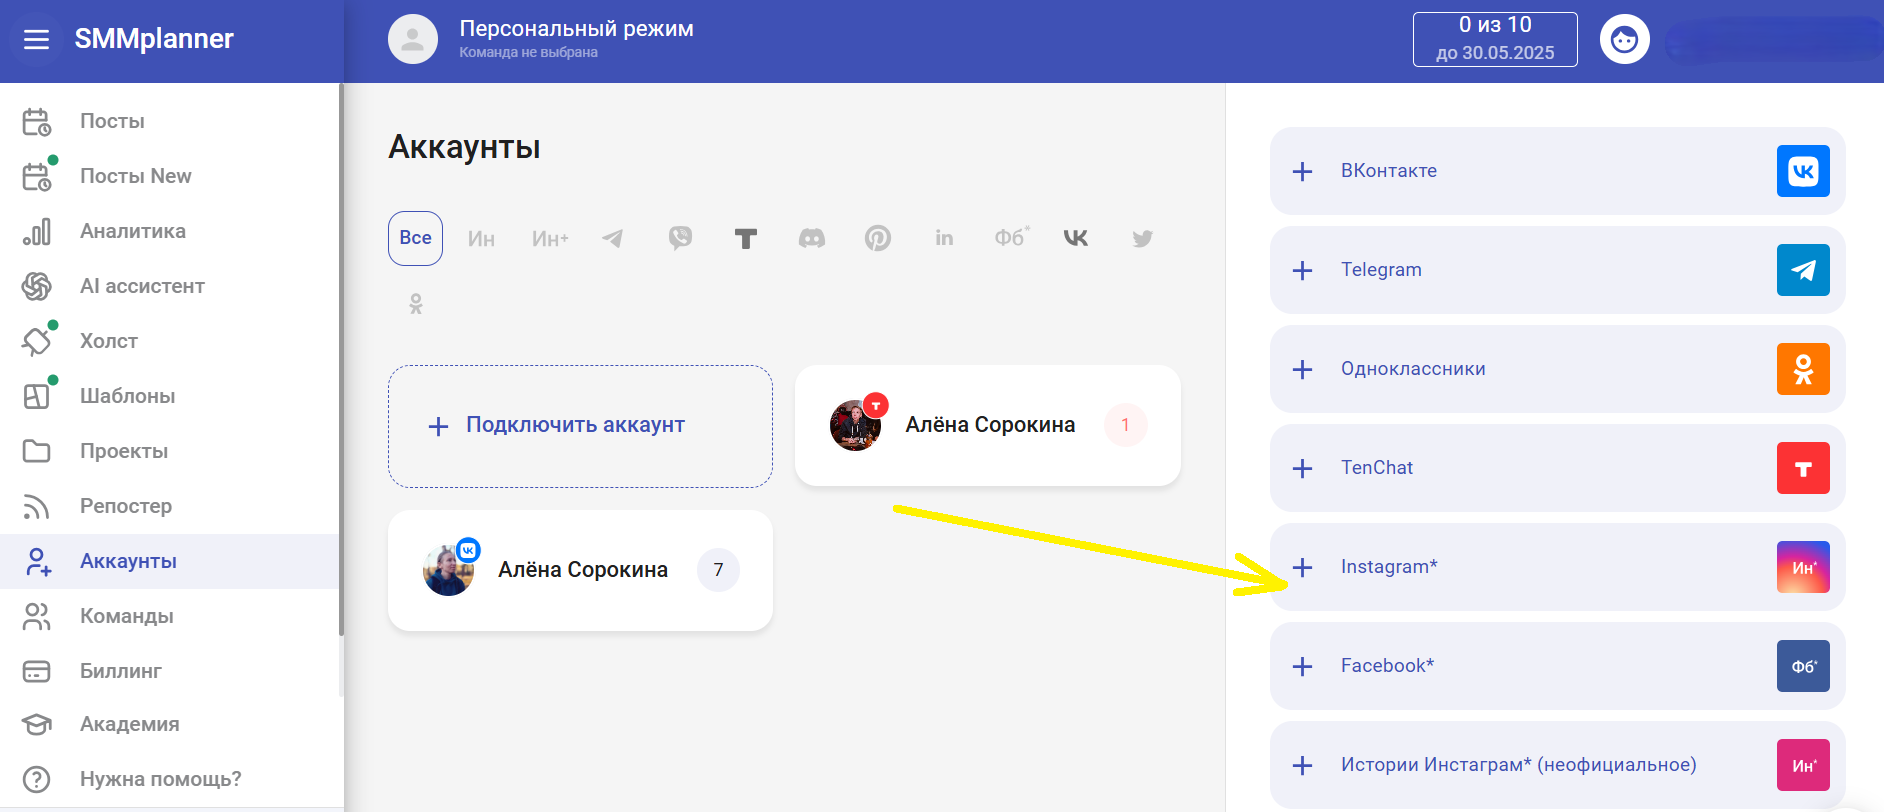Screen dimensions: 1884x812
Task: Add an Instagram* account
Action: pyautogui.click(x=1556, y=567)
